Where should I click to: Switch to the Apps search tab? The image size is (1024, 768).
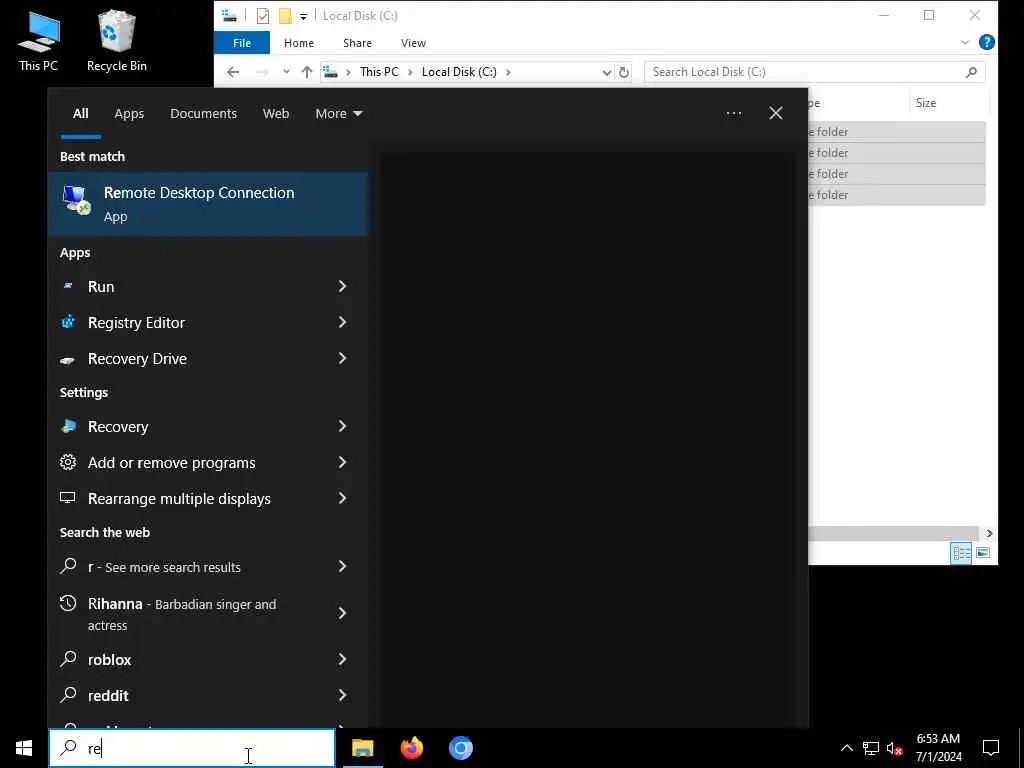(129, 114)
